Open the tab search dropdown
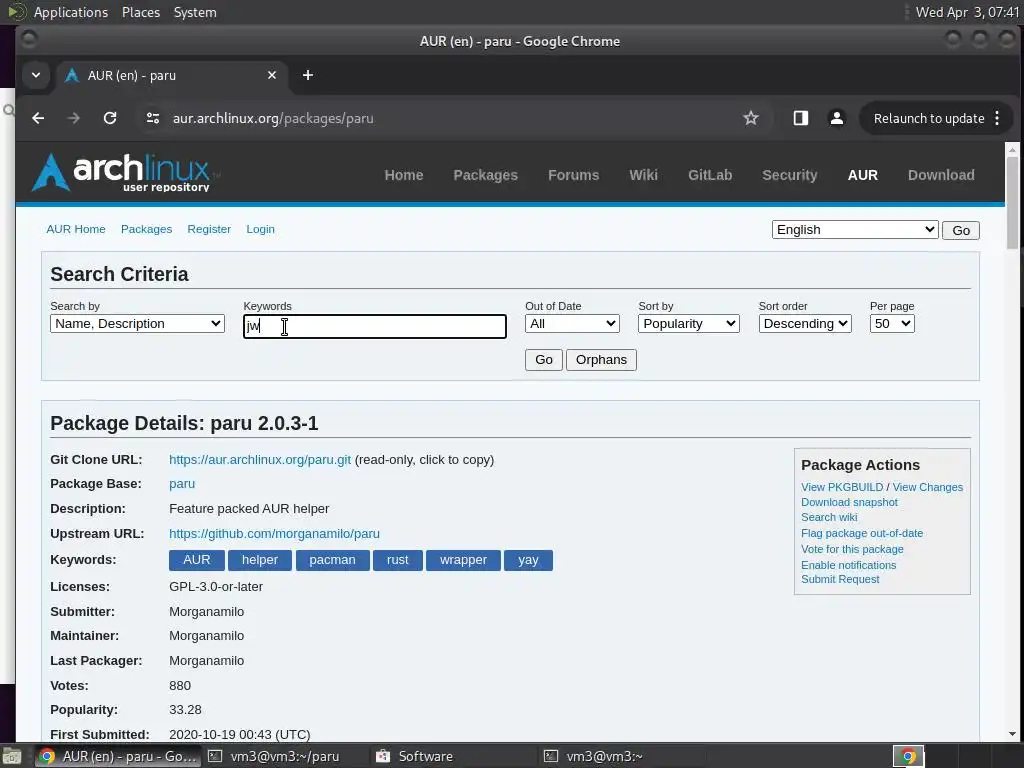 point(36,75)
